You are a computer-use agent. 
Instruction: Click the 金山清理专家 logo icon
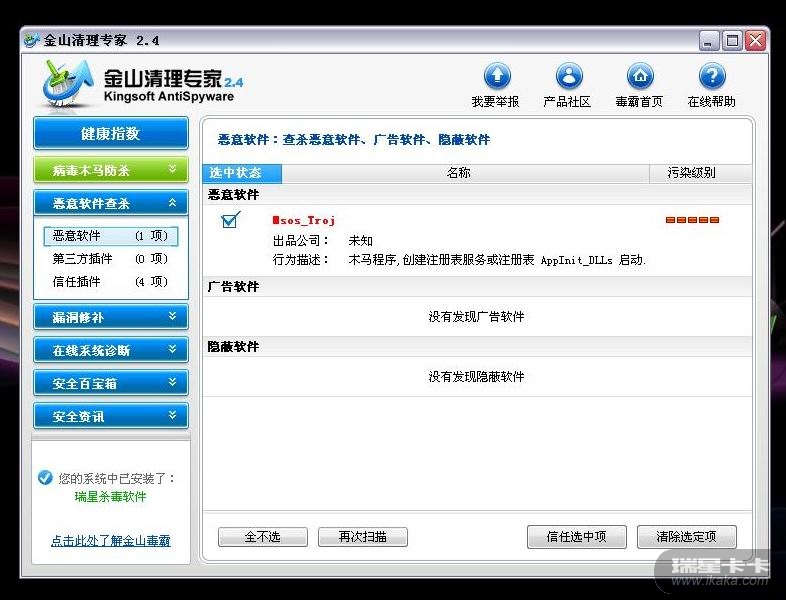[68, 83]
